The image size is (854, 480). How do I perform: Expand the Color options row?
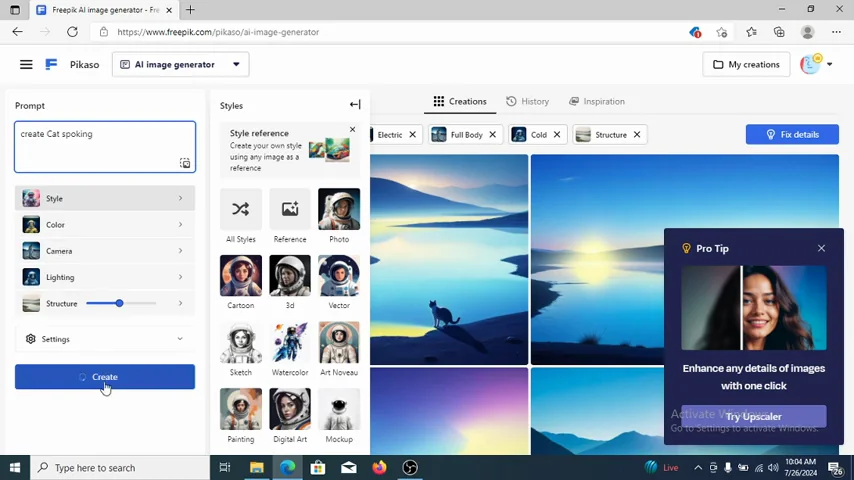pos(105,224)
